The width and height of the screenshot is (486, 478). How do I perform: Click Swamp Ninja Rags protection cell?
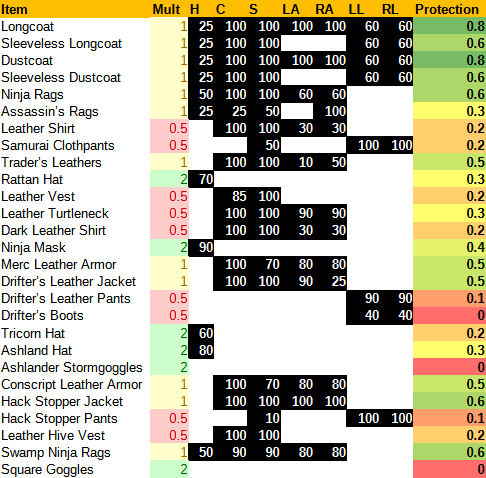pos(449,452)
